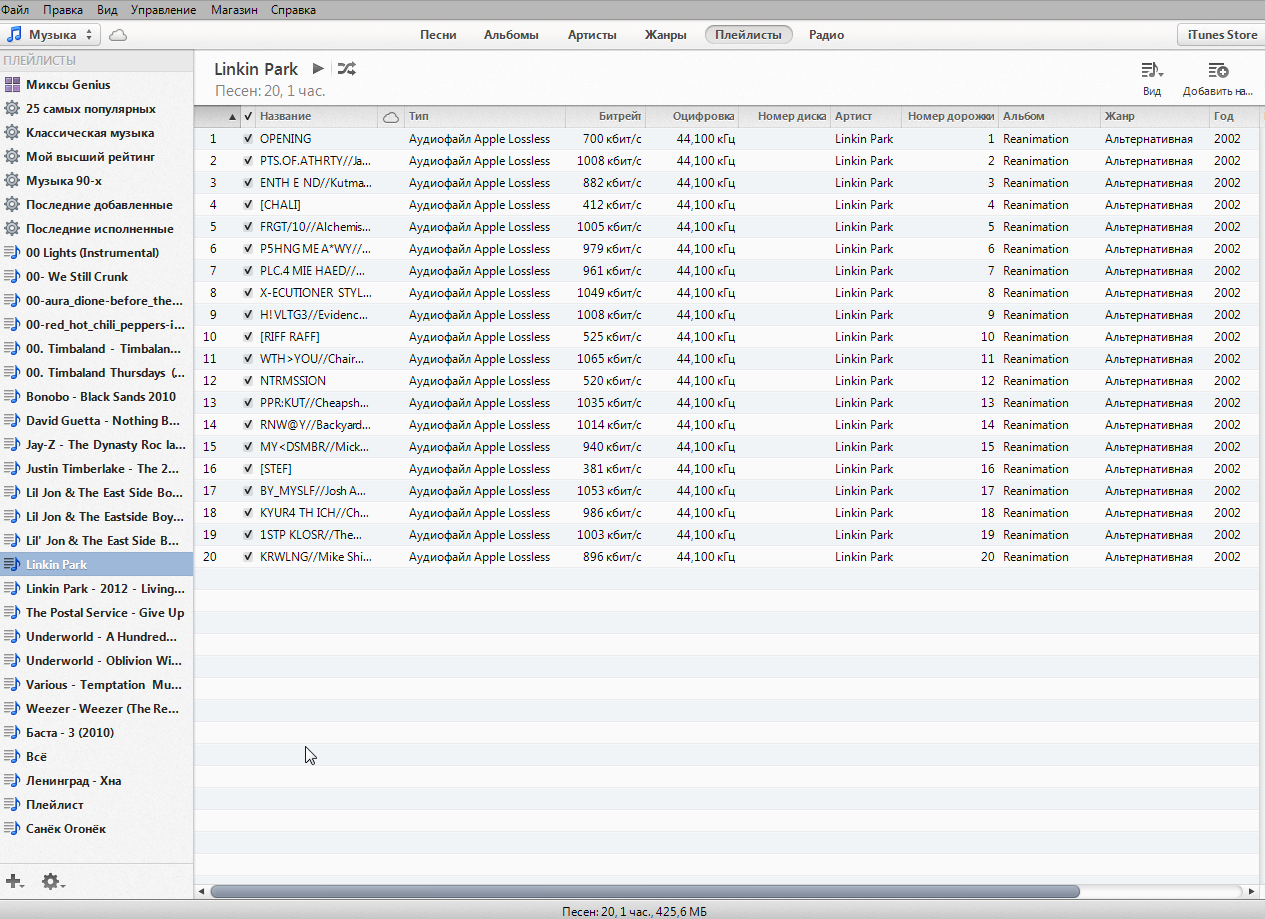Screen dimensions: 1265x919
Task: Sort tracks by Тип column
Action: 485,117
